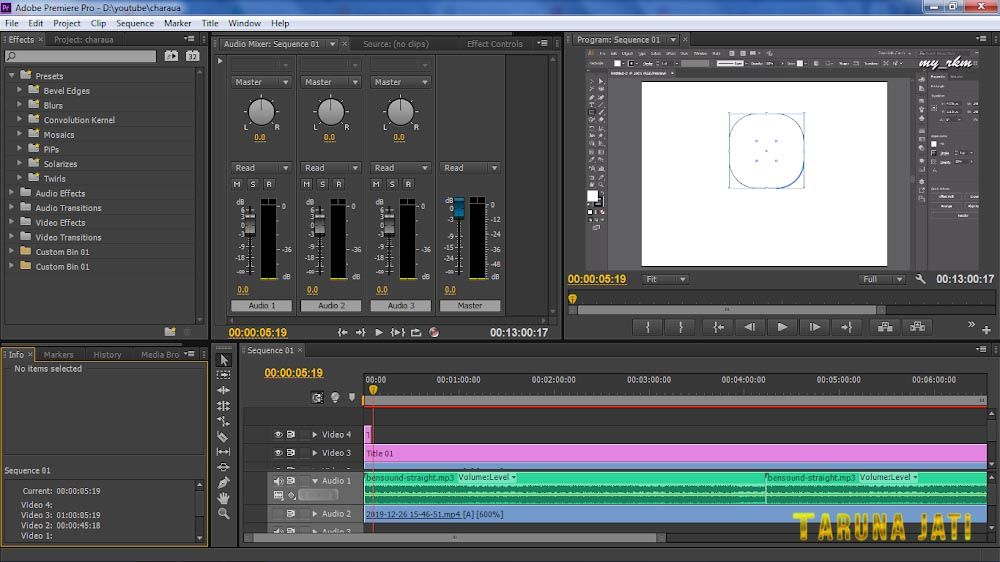Image resolution: width=1000 pixels, height=562 pixels.
Task: Select the Rolling Edit tool
Action: pos(224,406)
